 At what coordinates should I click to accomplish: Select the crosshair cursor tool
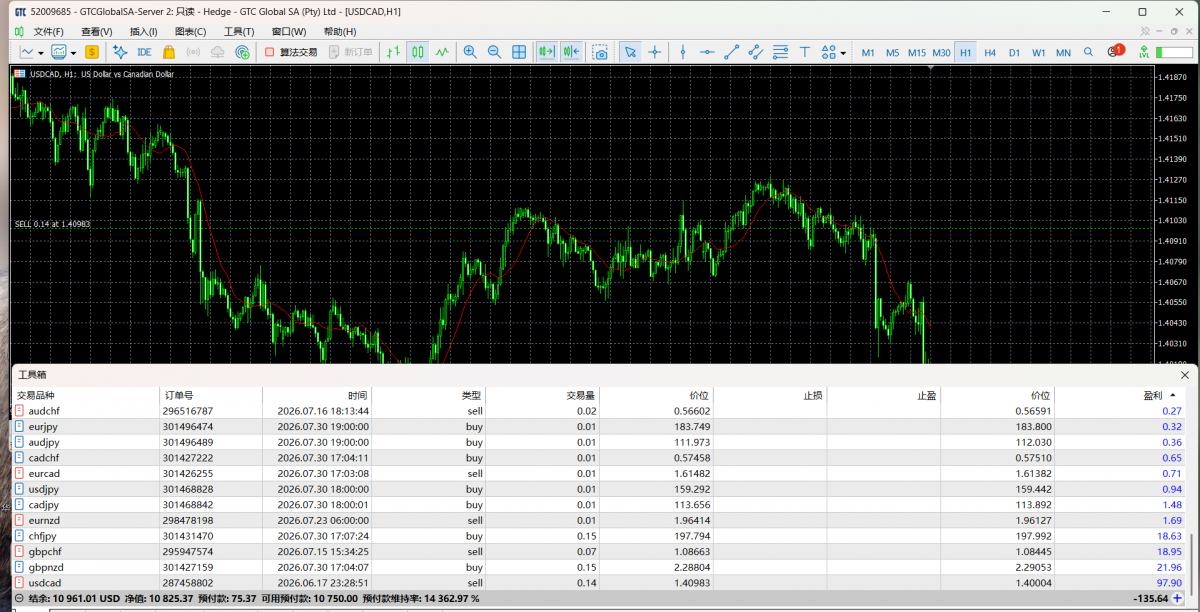tap(655, 52)
